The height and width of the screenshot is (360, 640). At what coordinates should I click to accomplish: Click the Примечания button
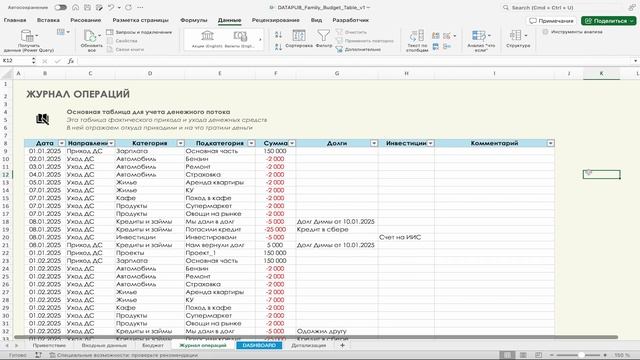(551, 20)
